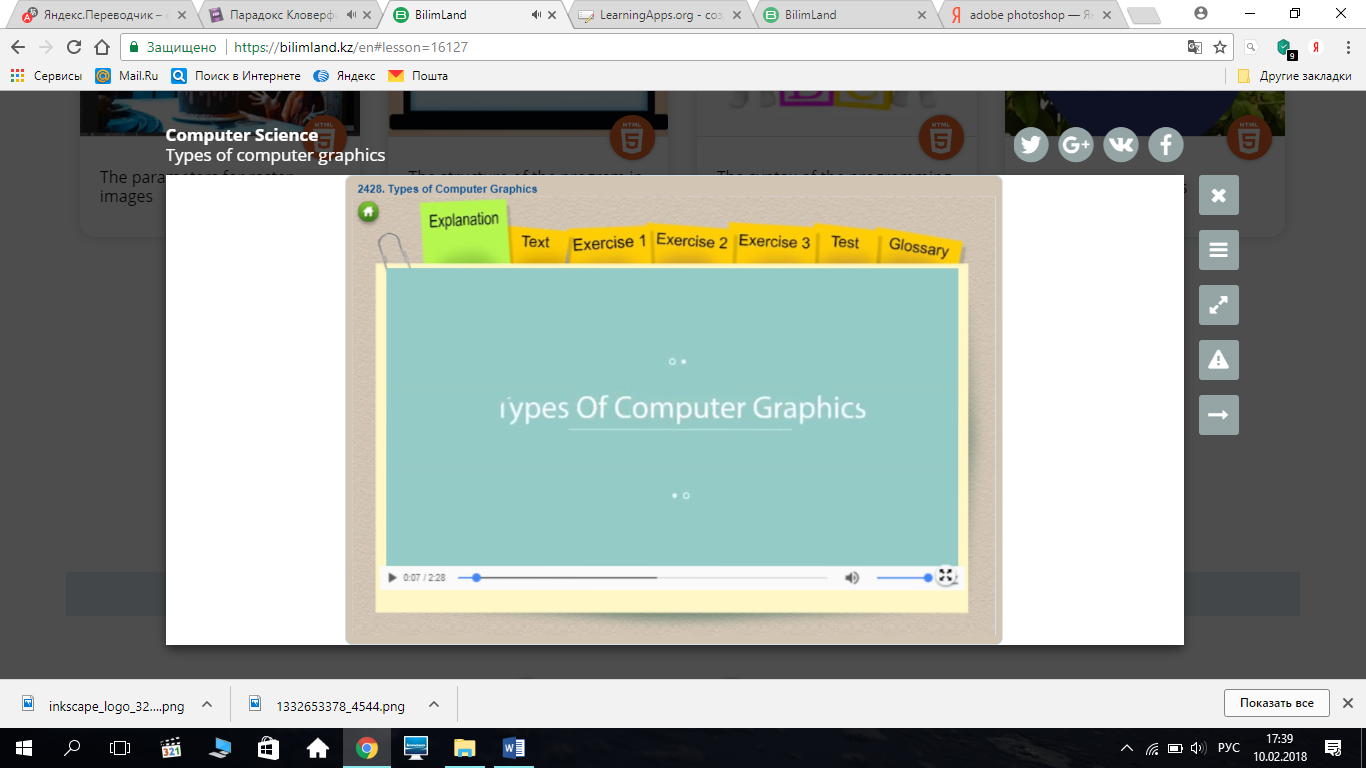Open the Exercise 1 tab
This screenshot has width=1366, height=768.
[x=609, y=243]
